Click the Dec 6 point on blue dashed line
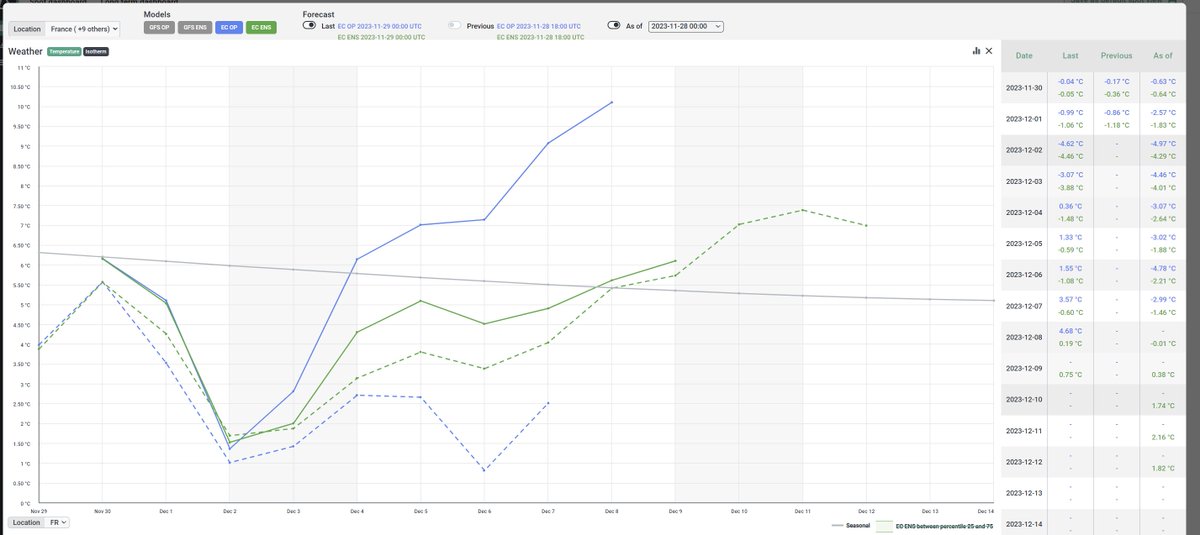Image resolution: width=1200 pixels, height=535 pixels. tap(484, 470)
